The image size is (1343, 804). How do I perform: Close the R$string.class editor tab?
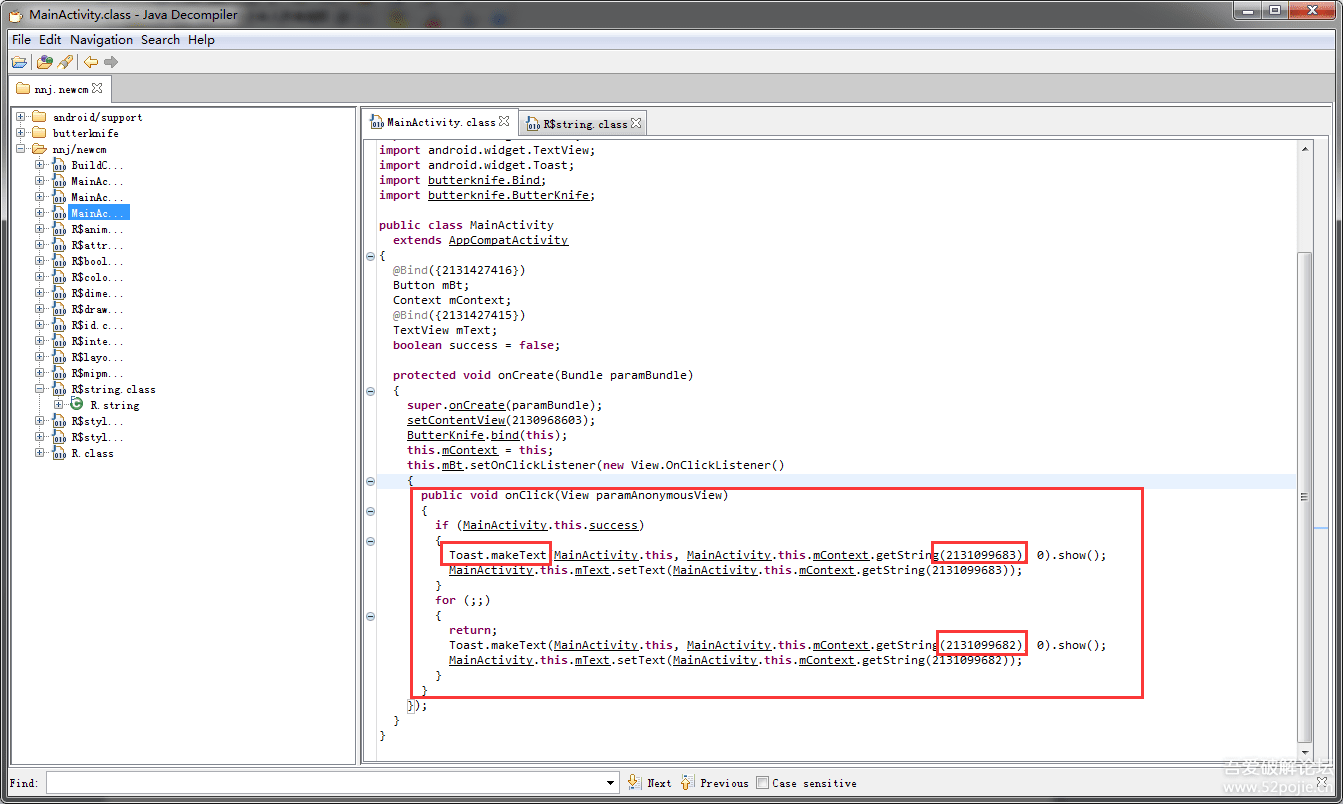pyautogui.click(x=636, y=123)
